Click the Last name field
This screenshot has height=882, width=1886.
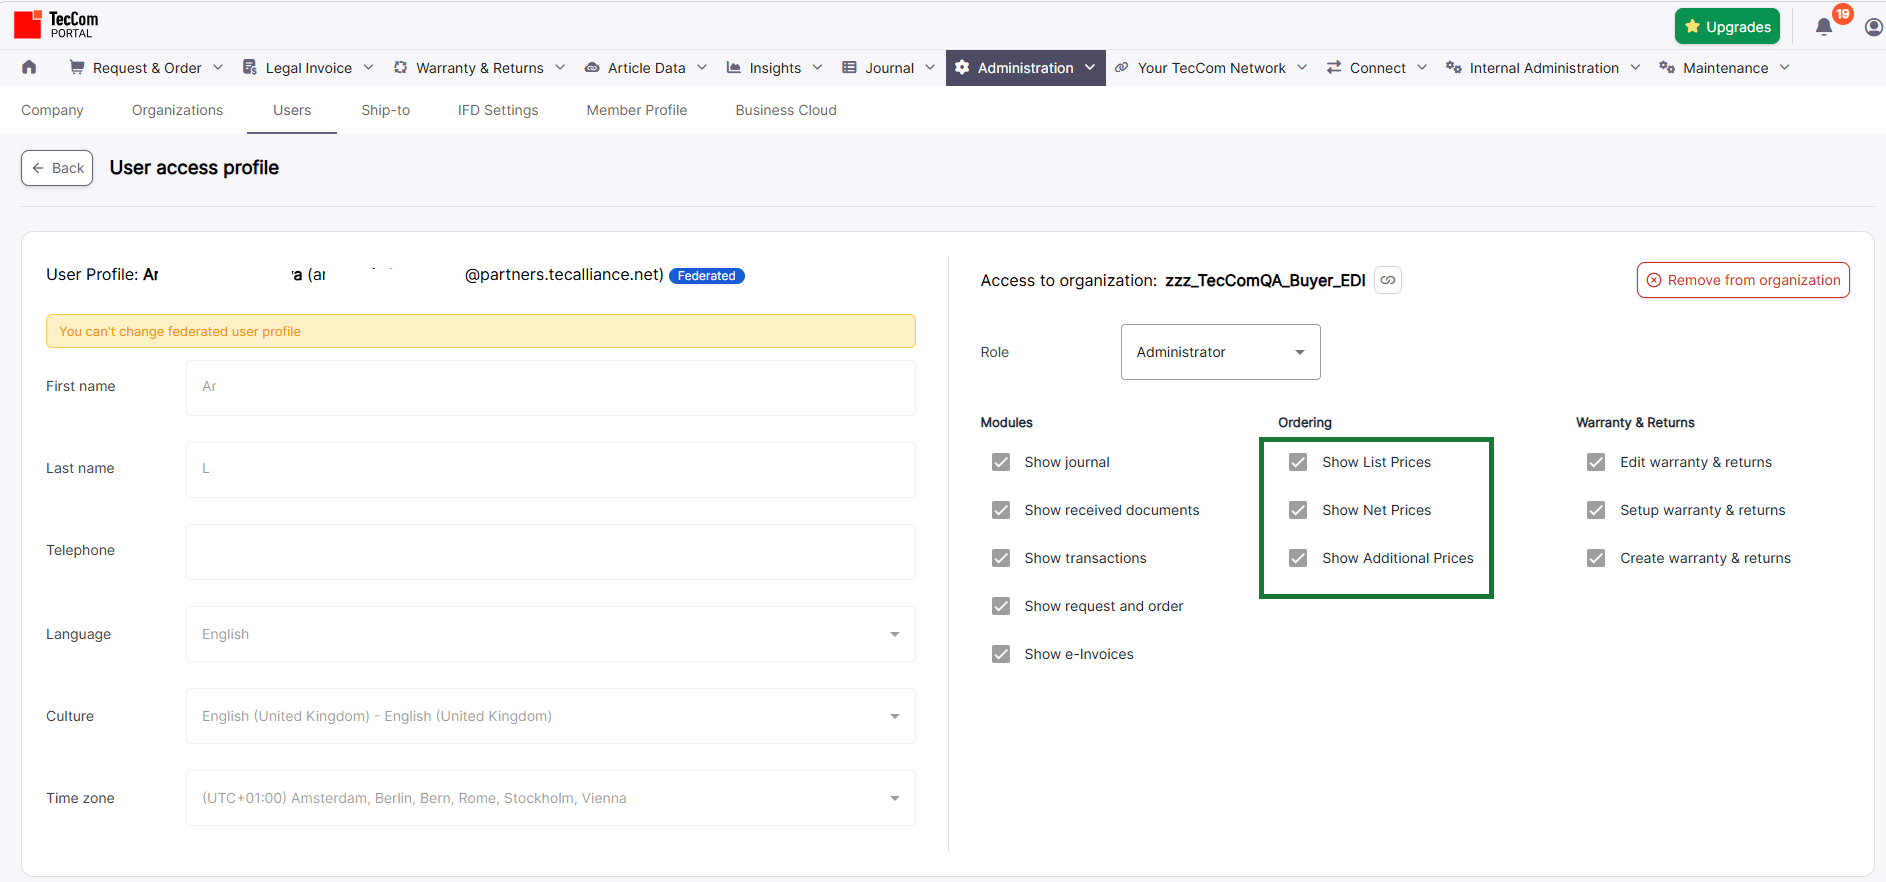coord(551,470)
